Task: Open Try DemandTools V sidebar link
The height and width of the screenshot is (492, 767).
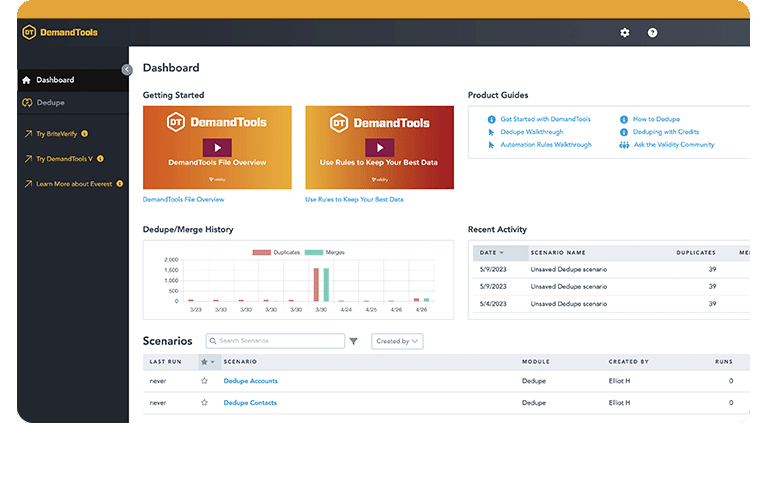Action: 64,158
